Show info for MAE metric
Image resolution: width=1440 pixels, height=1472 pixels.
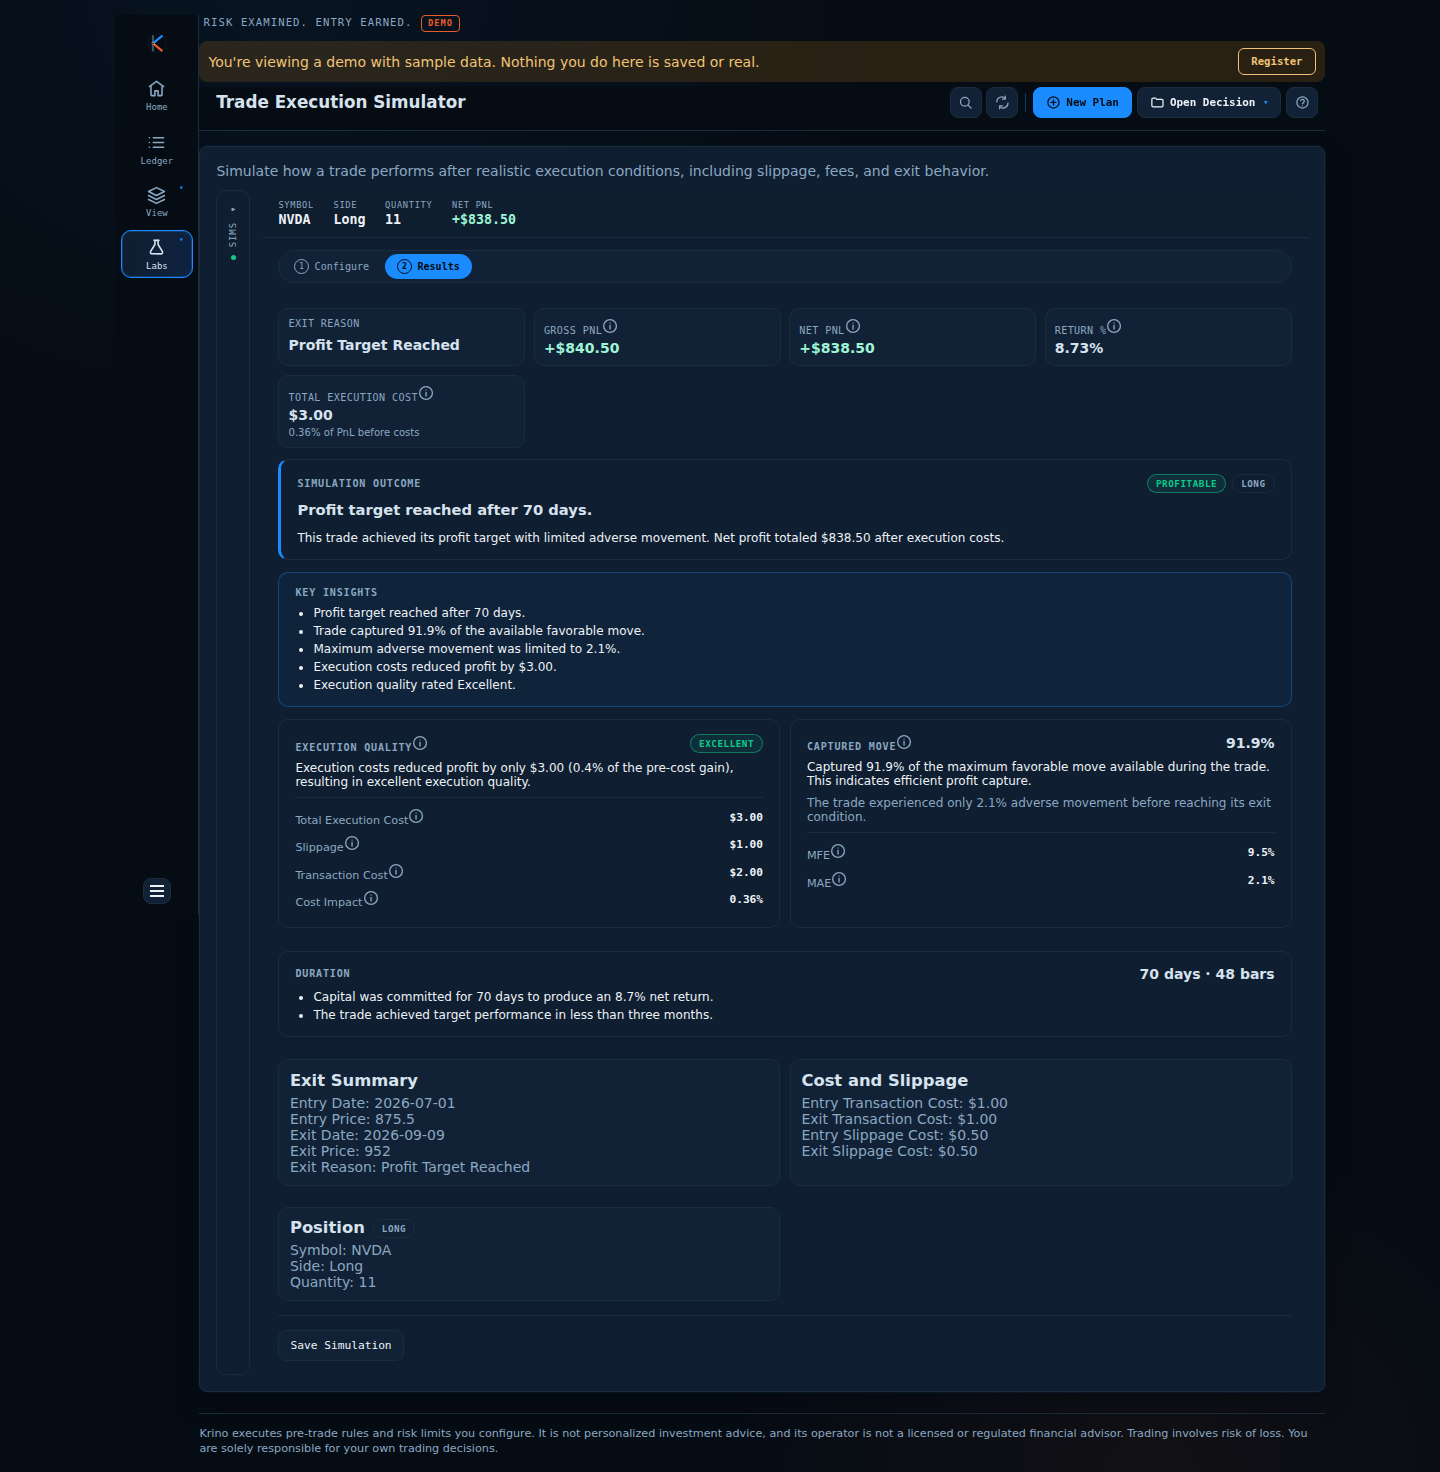click(839, 879)
